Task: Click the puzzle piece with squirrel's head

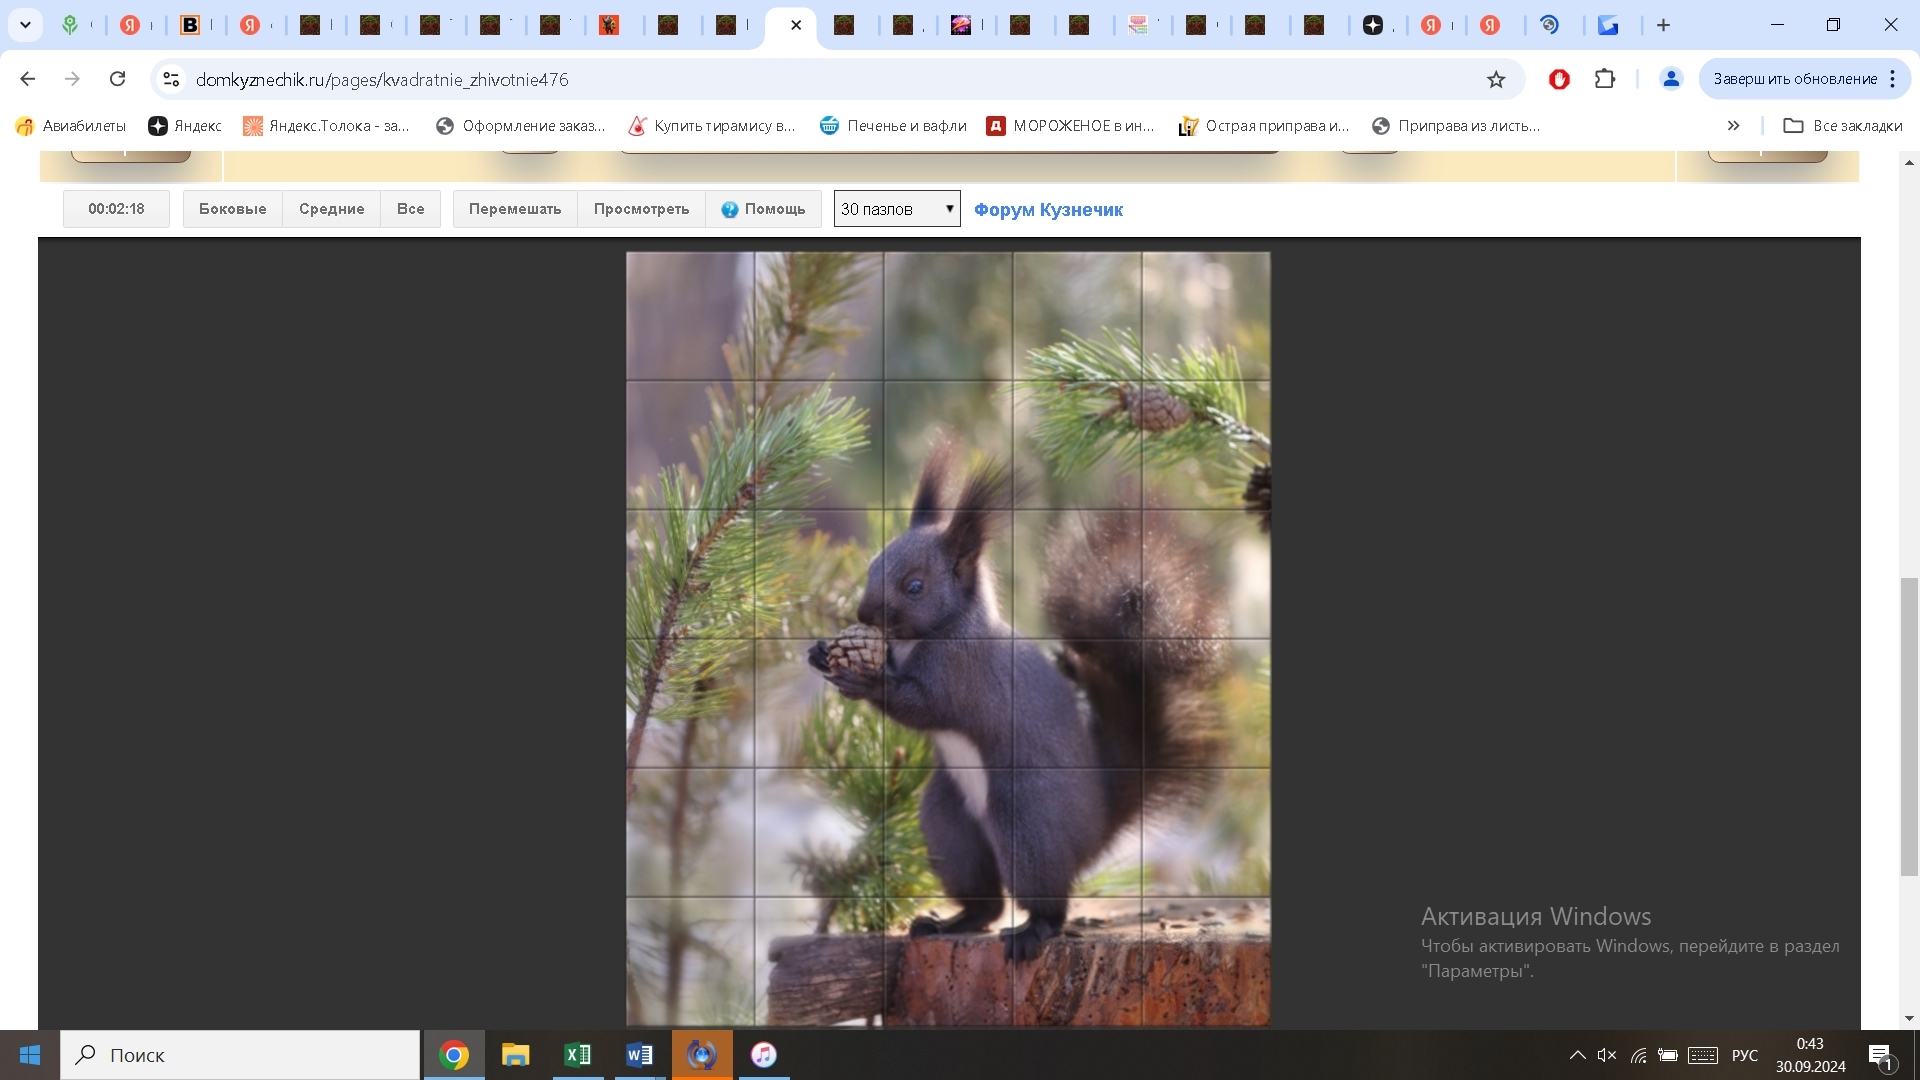Action: pyautogui.click(x=948, y=574)
